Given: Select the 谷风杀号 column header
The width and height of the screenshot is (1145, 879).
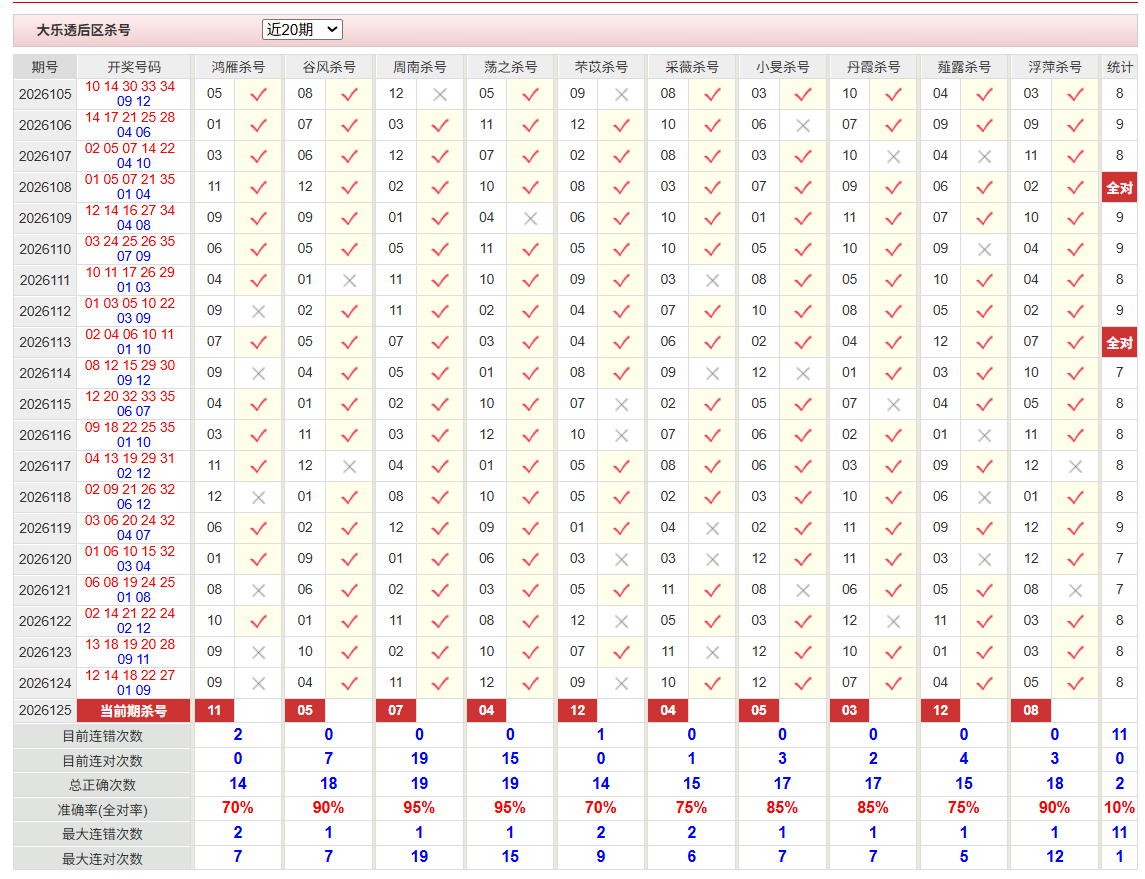Looking at the screenshot, I should (x=329, y=67).
